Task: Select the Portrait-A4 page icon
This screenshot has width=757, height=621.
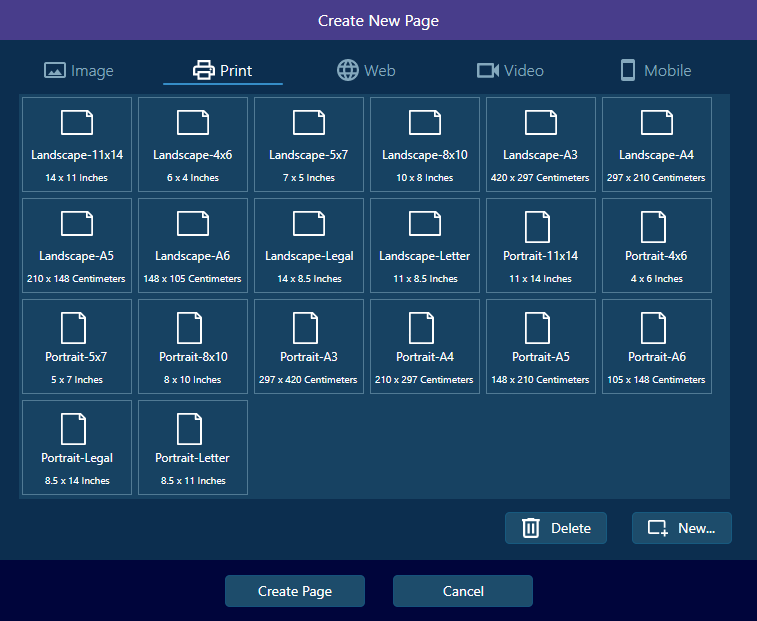Action: click(421, 328)
